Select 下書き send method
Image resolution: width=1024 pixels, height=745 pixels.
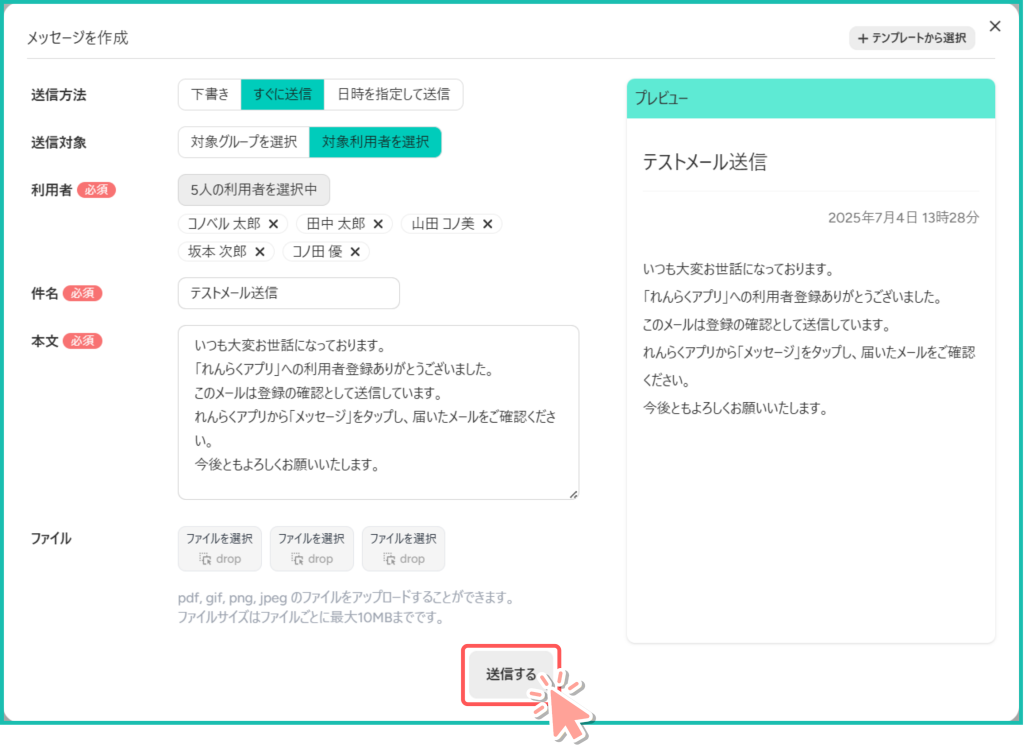point(210,95)
